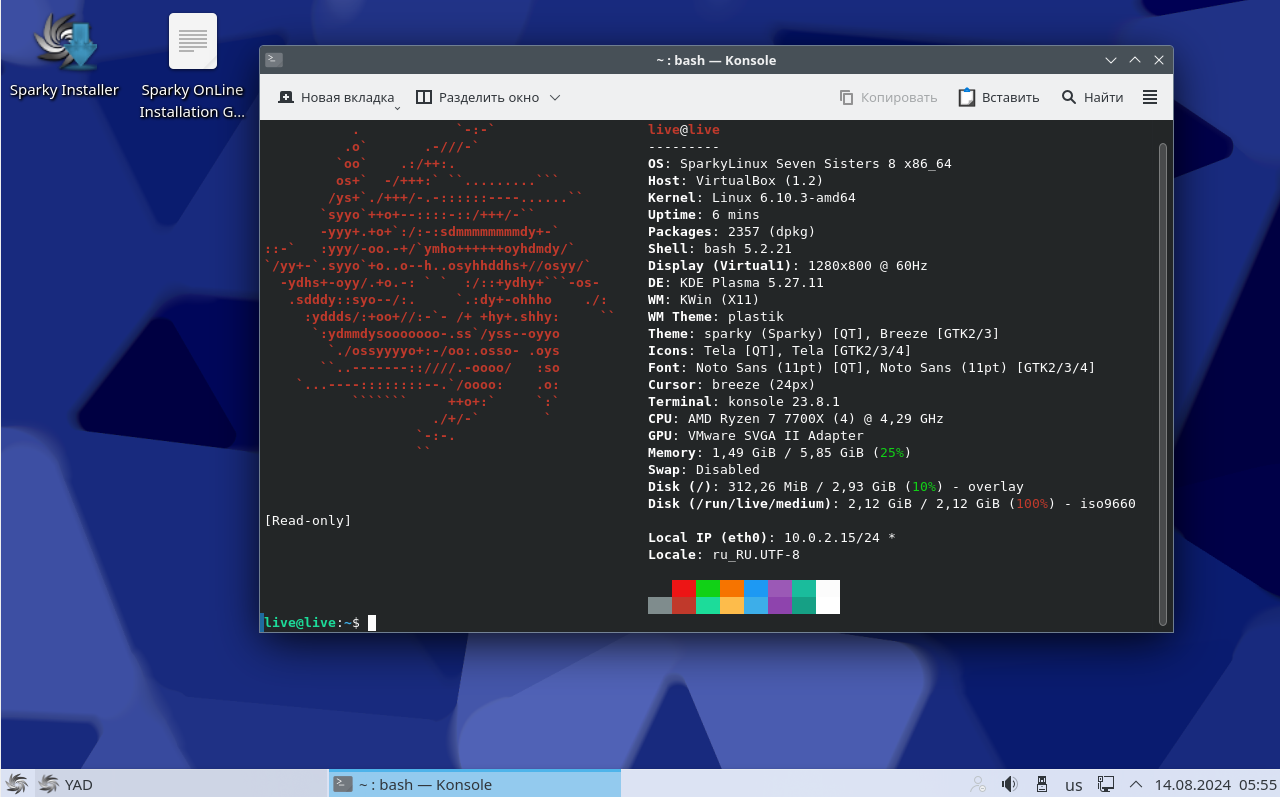Click the us keyboard layout indicator

point(1074,785)
